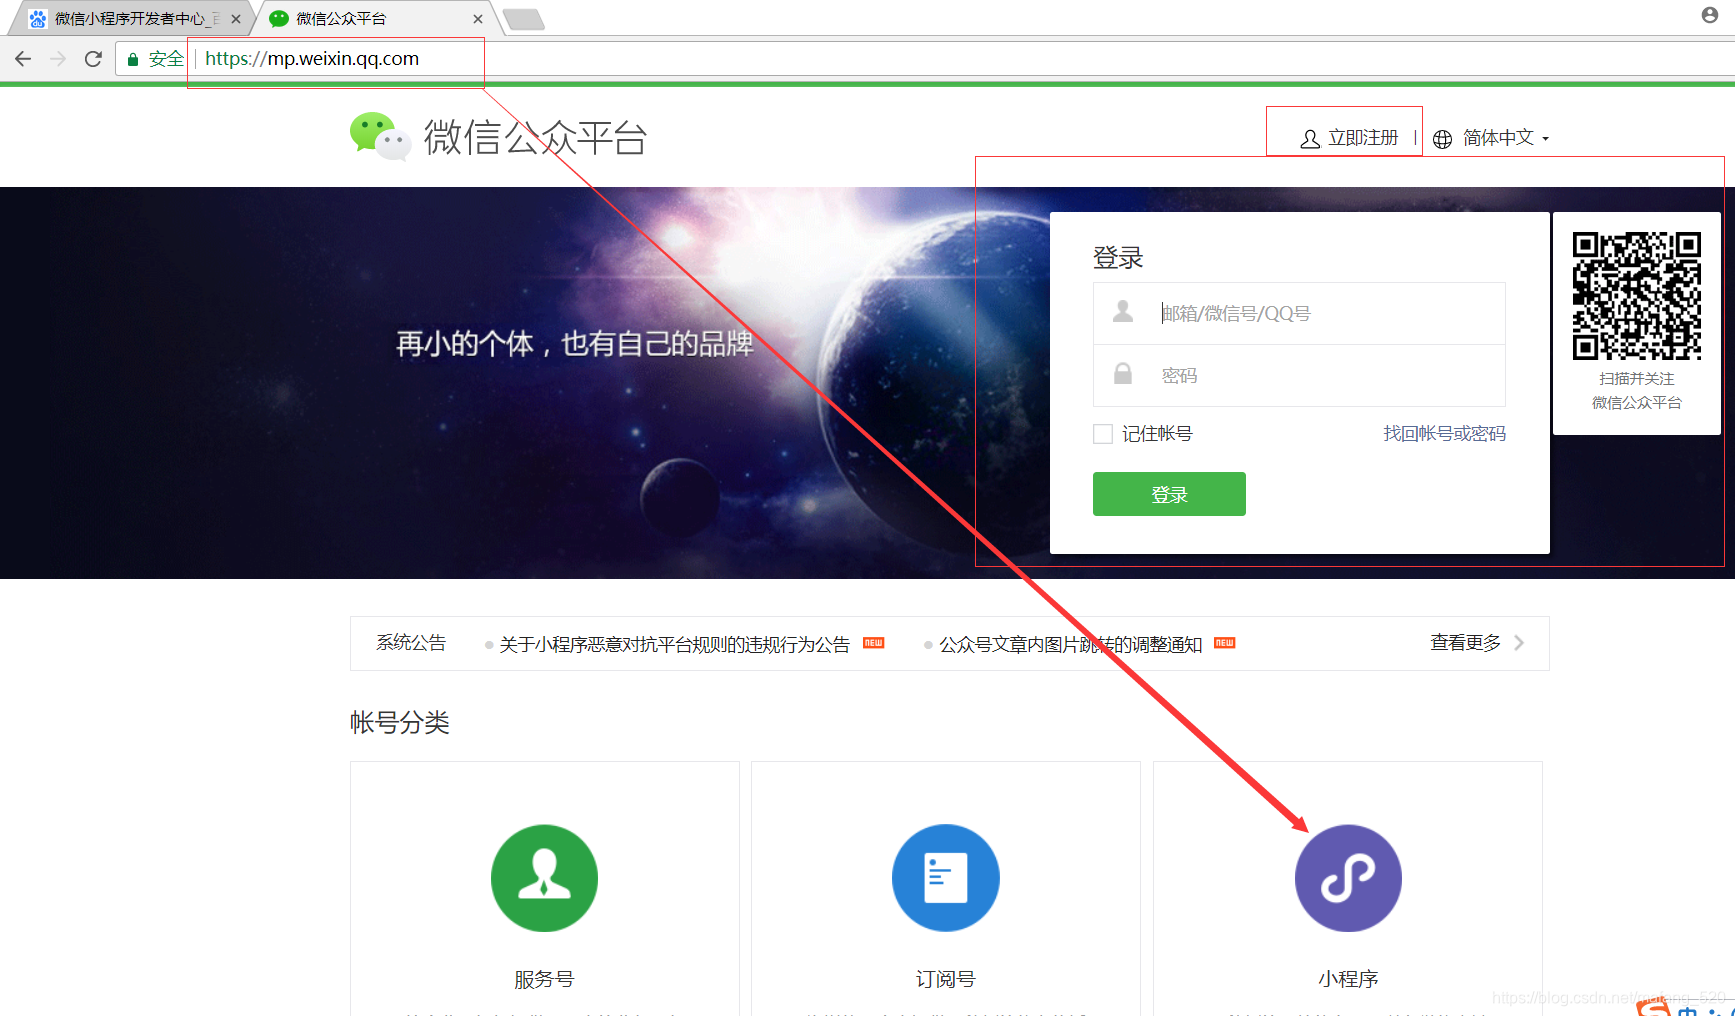
Task: Click the chevron next to 查看更多
Action: pos(1519,643)
